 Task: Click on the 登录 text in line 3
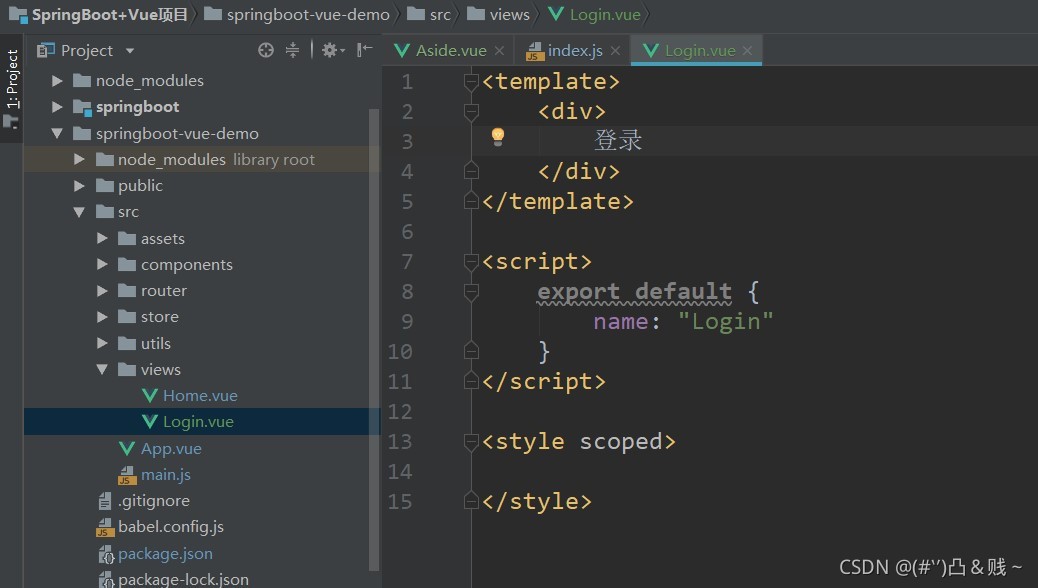click(x=618, y=140)
